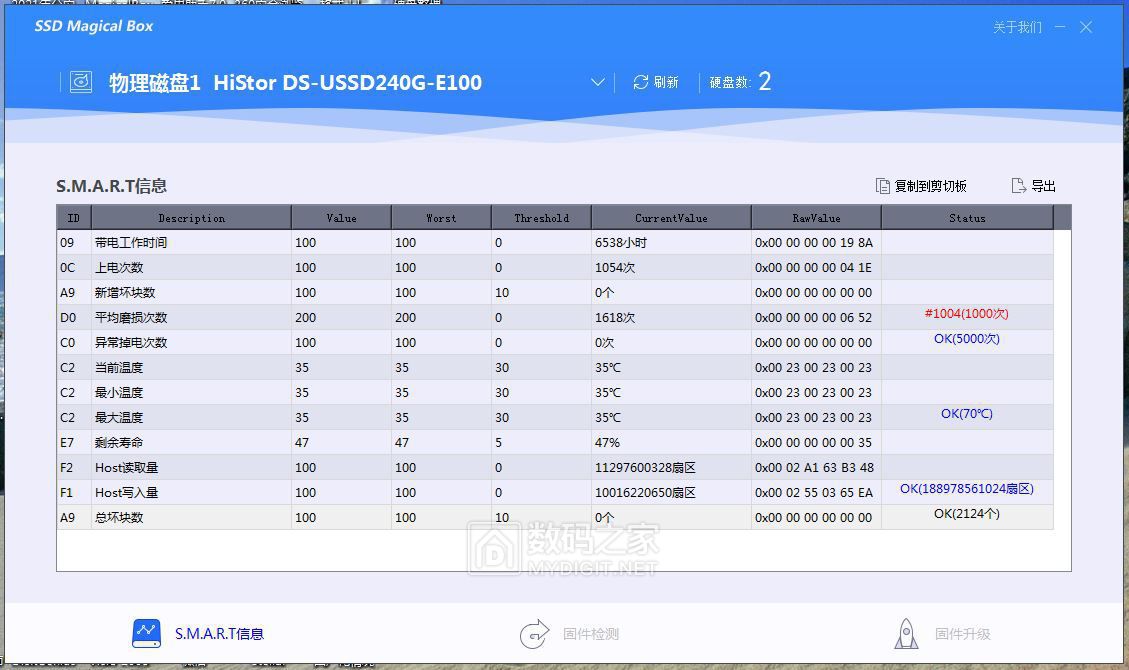Sort by the ID column header
Screen dimensions: 1129x670
(x=73, y=217)
